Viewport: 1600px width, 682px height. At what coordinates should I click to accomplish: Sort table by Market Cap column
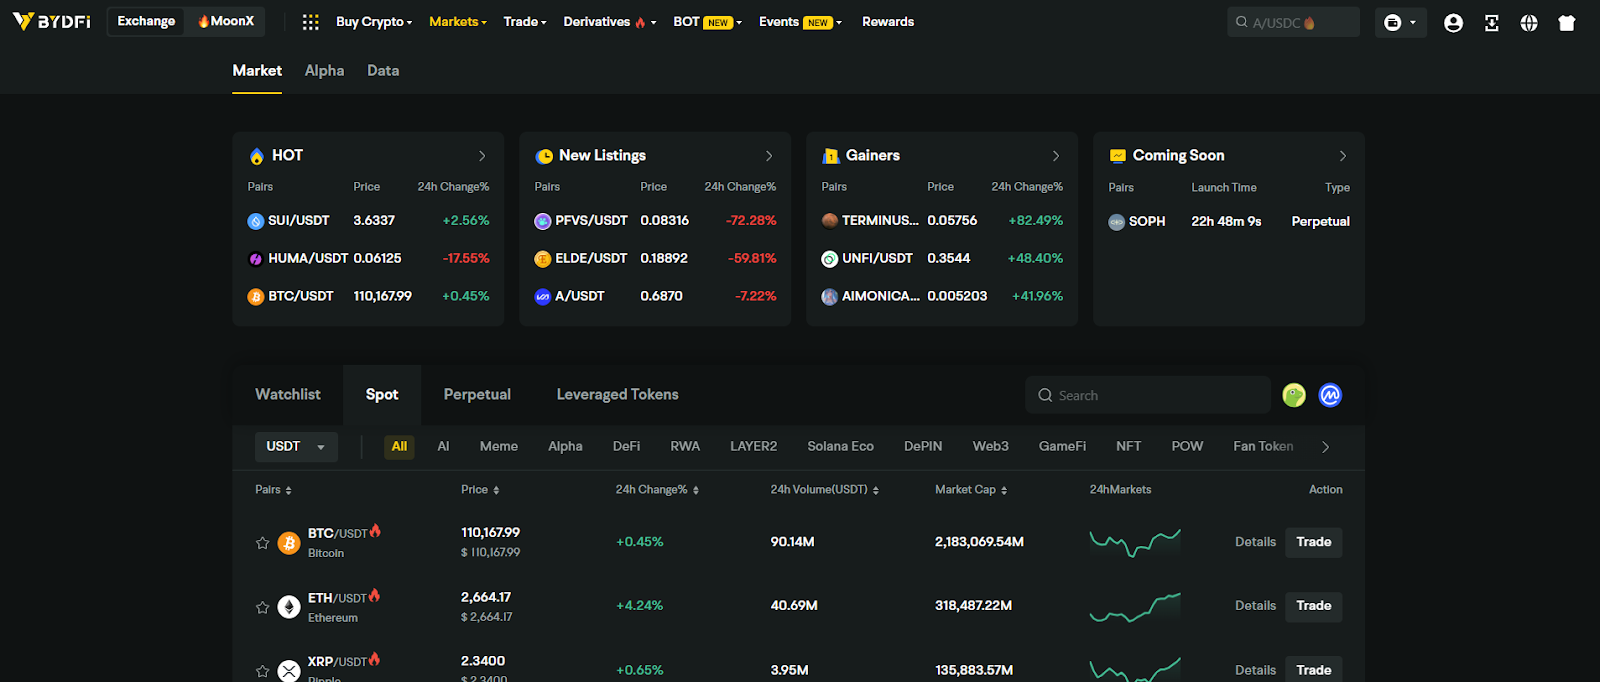[x=971, y=490]
